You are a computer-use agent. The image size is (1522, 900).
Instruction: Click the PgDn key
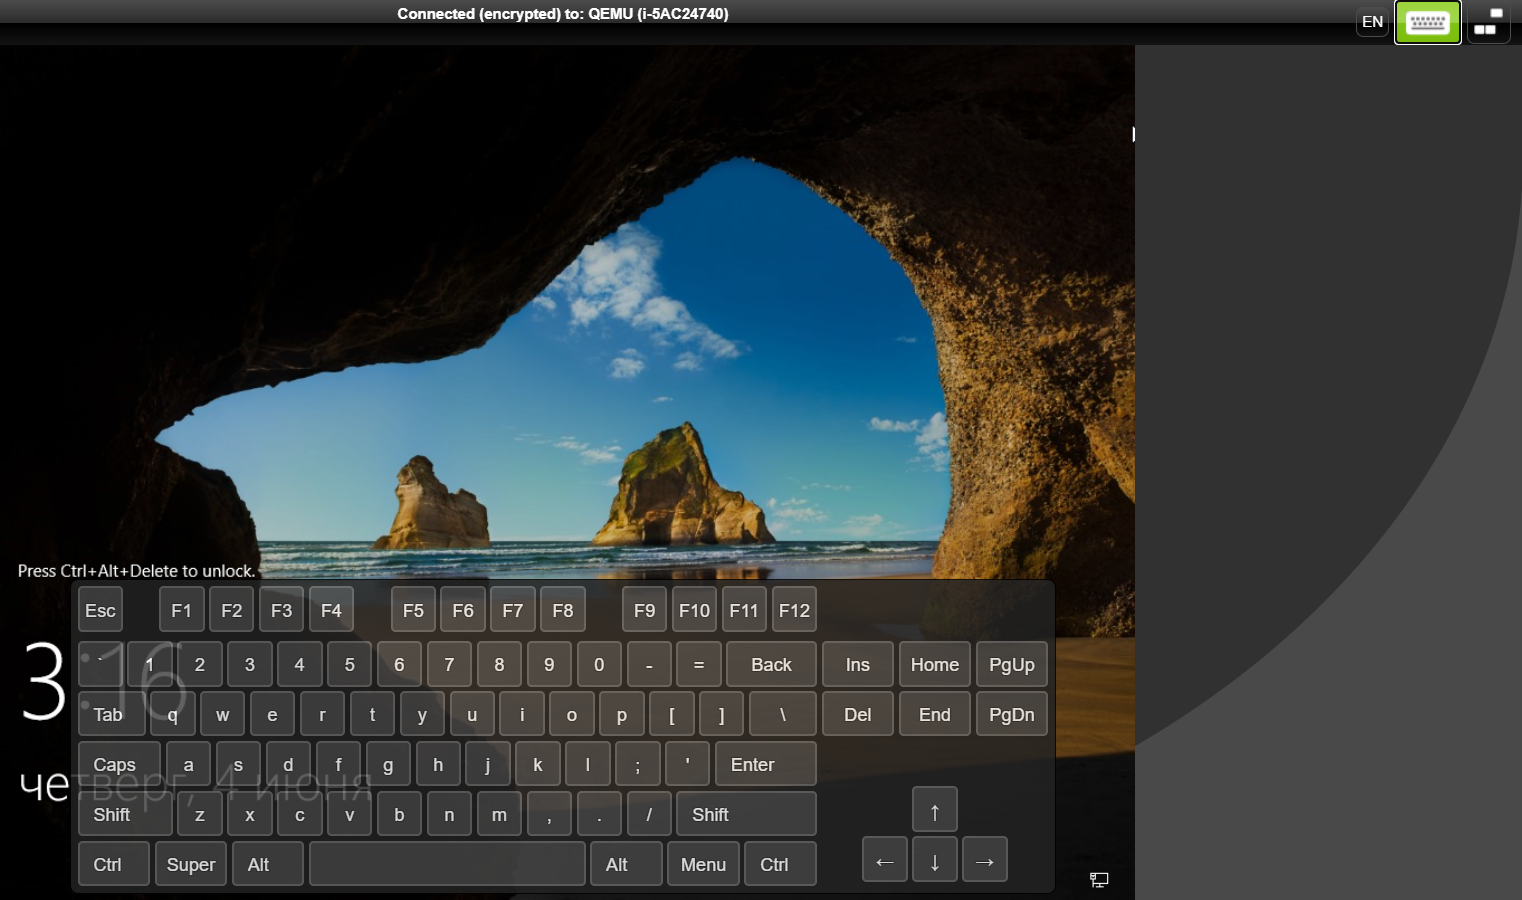[x=1011, y=714]
